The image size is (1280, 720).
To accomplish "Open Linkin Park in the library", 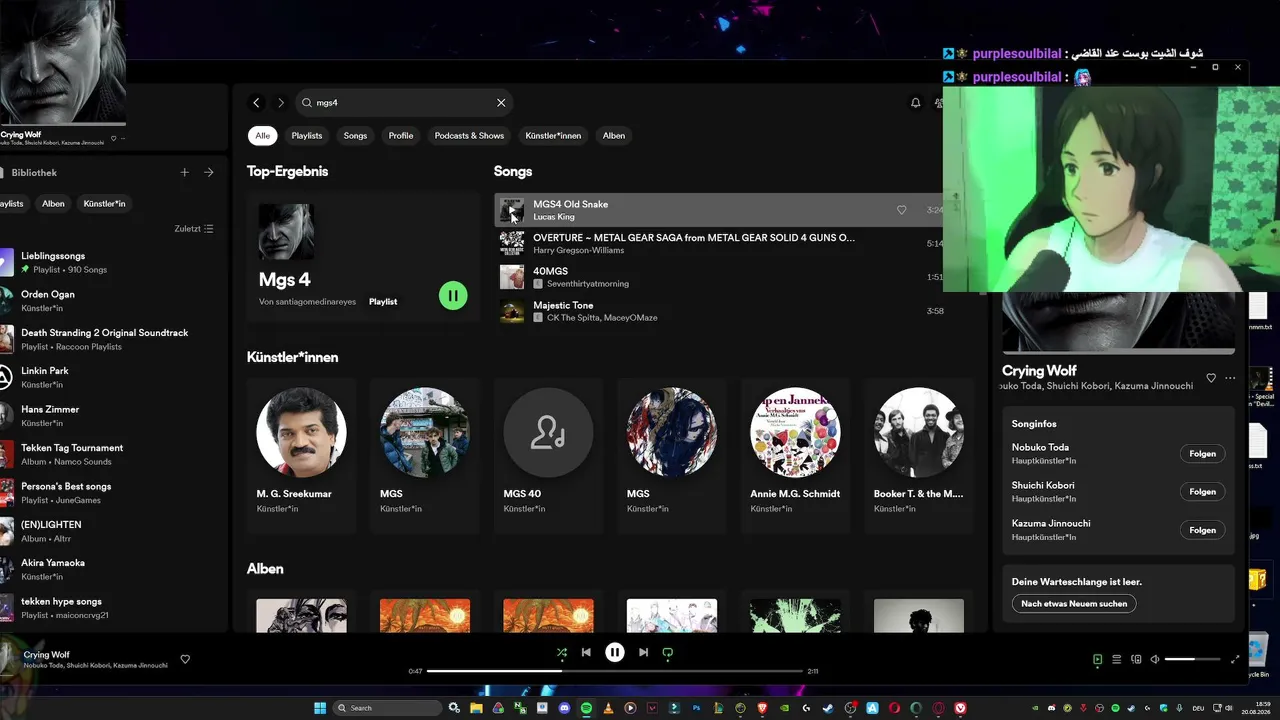I will click(108, 377).
